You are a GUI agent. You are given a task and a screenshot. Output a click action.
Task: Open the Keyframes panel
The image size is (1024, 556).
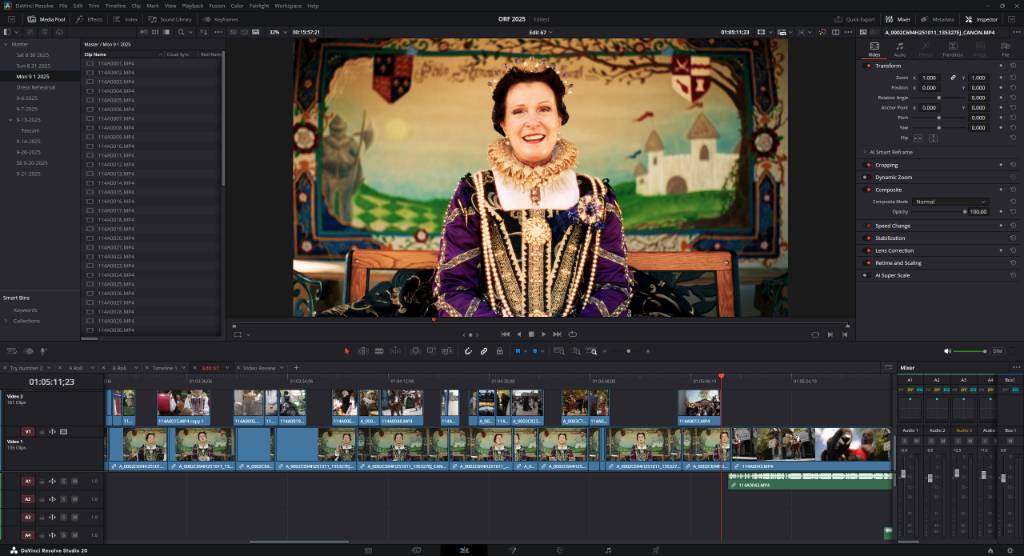[x=221, y=20]
